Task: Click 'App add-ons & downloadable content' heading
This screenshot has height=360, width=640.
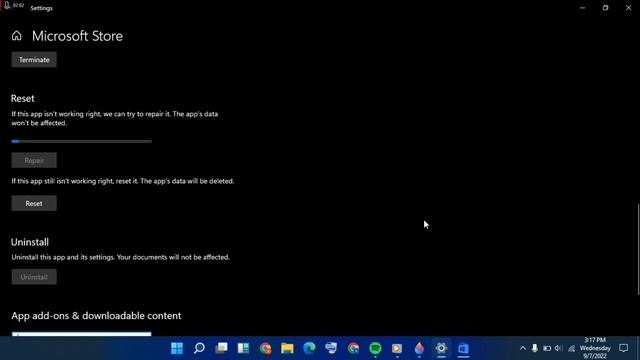Action: point(96,316)
